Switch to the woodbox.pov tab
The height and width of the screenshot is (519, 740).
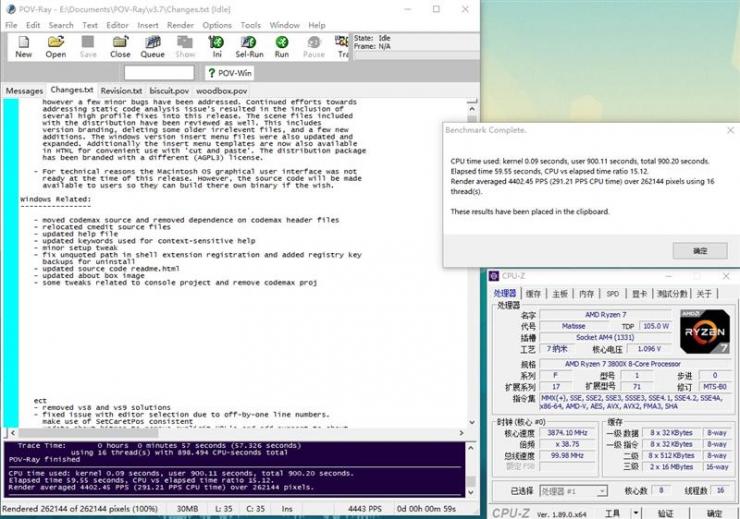click(x=221, y=91)
